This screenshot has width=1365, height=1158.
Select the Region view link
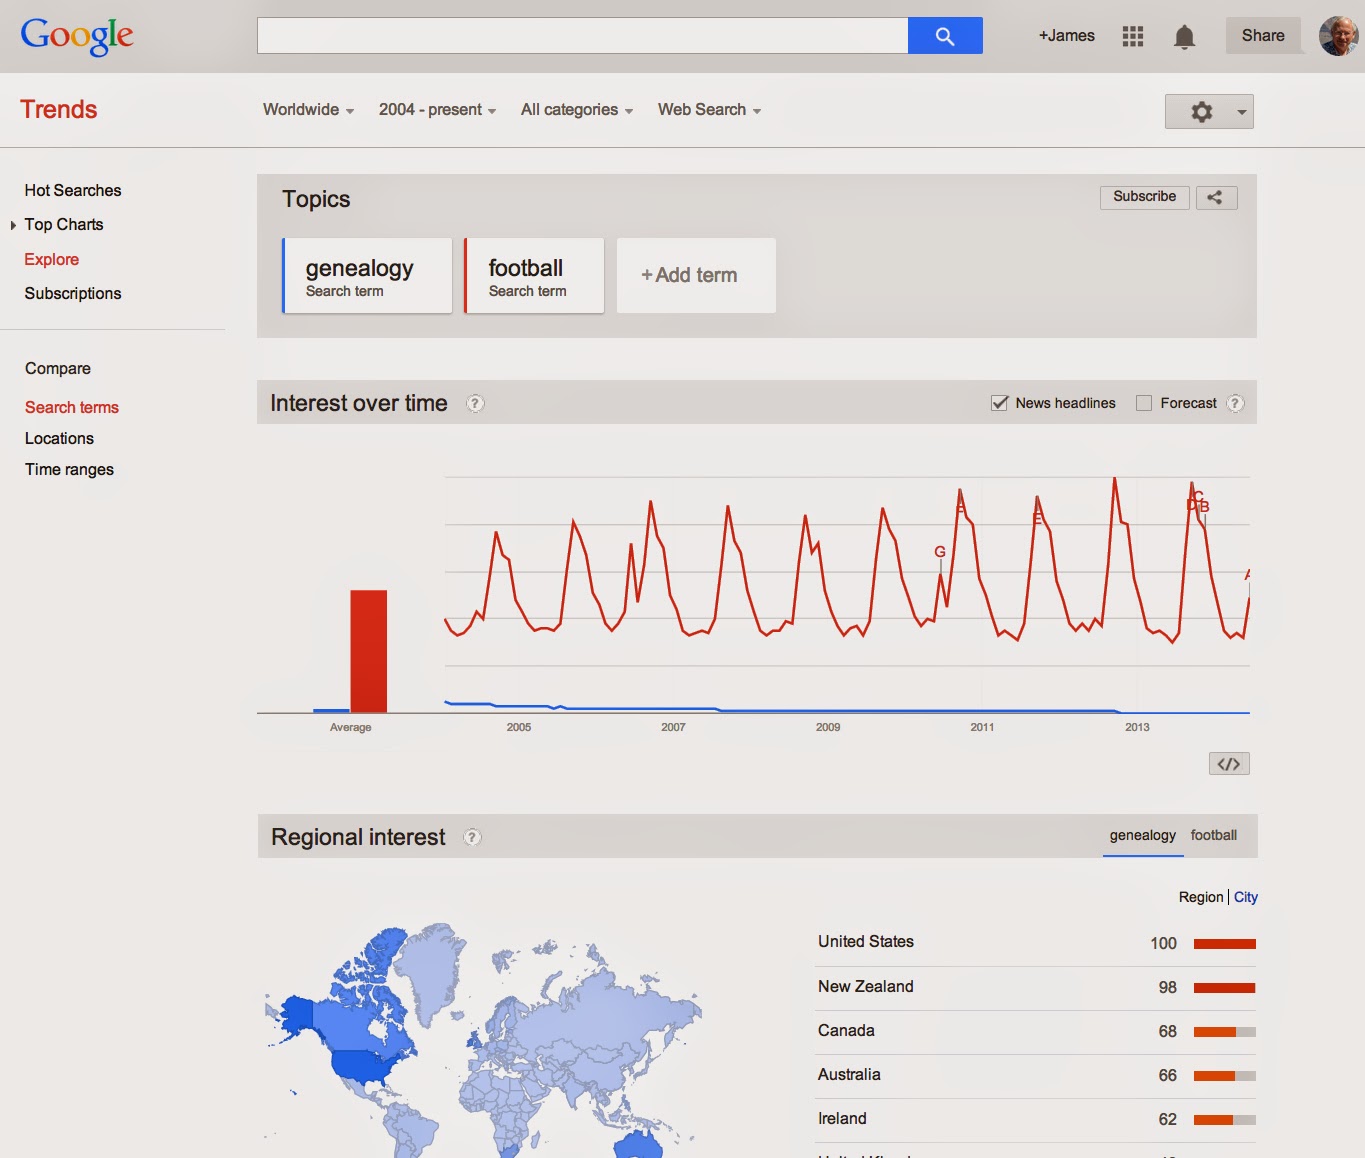pyautogui.click(x=1201, y=897)
